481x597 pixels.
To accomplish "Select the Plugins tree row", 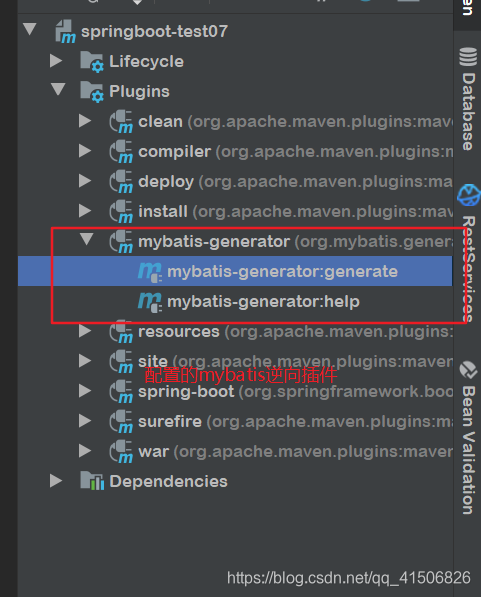I will click(236, 92).
